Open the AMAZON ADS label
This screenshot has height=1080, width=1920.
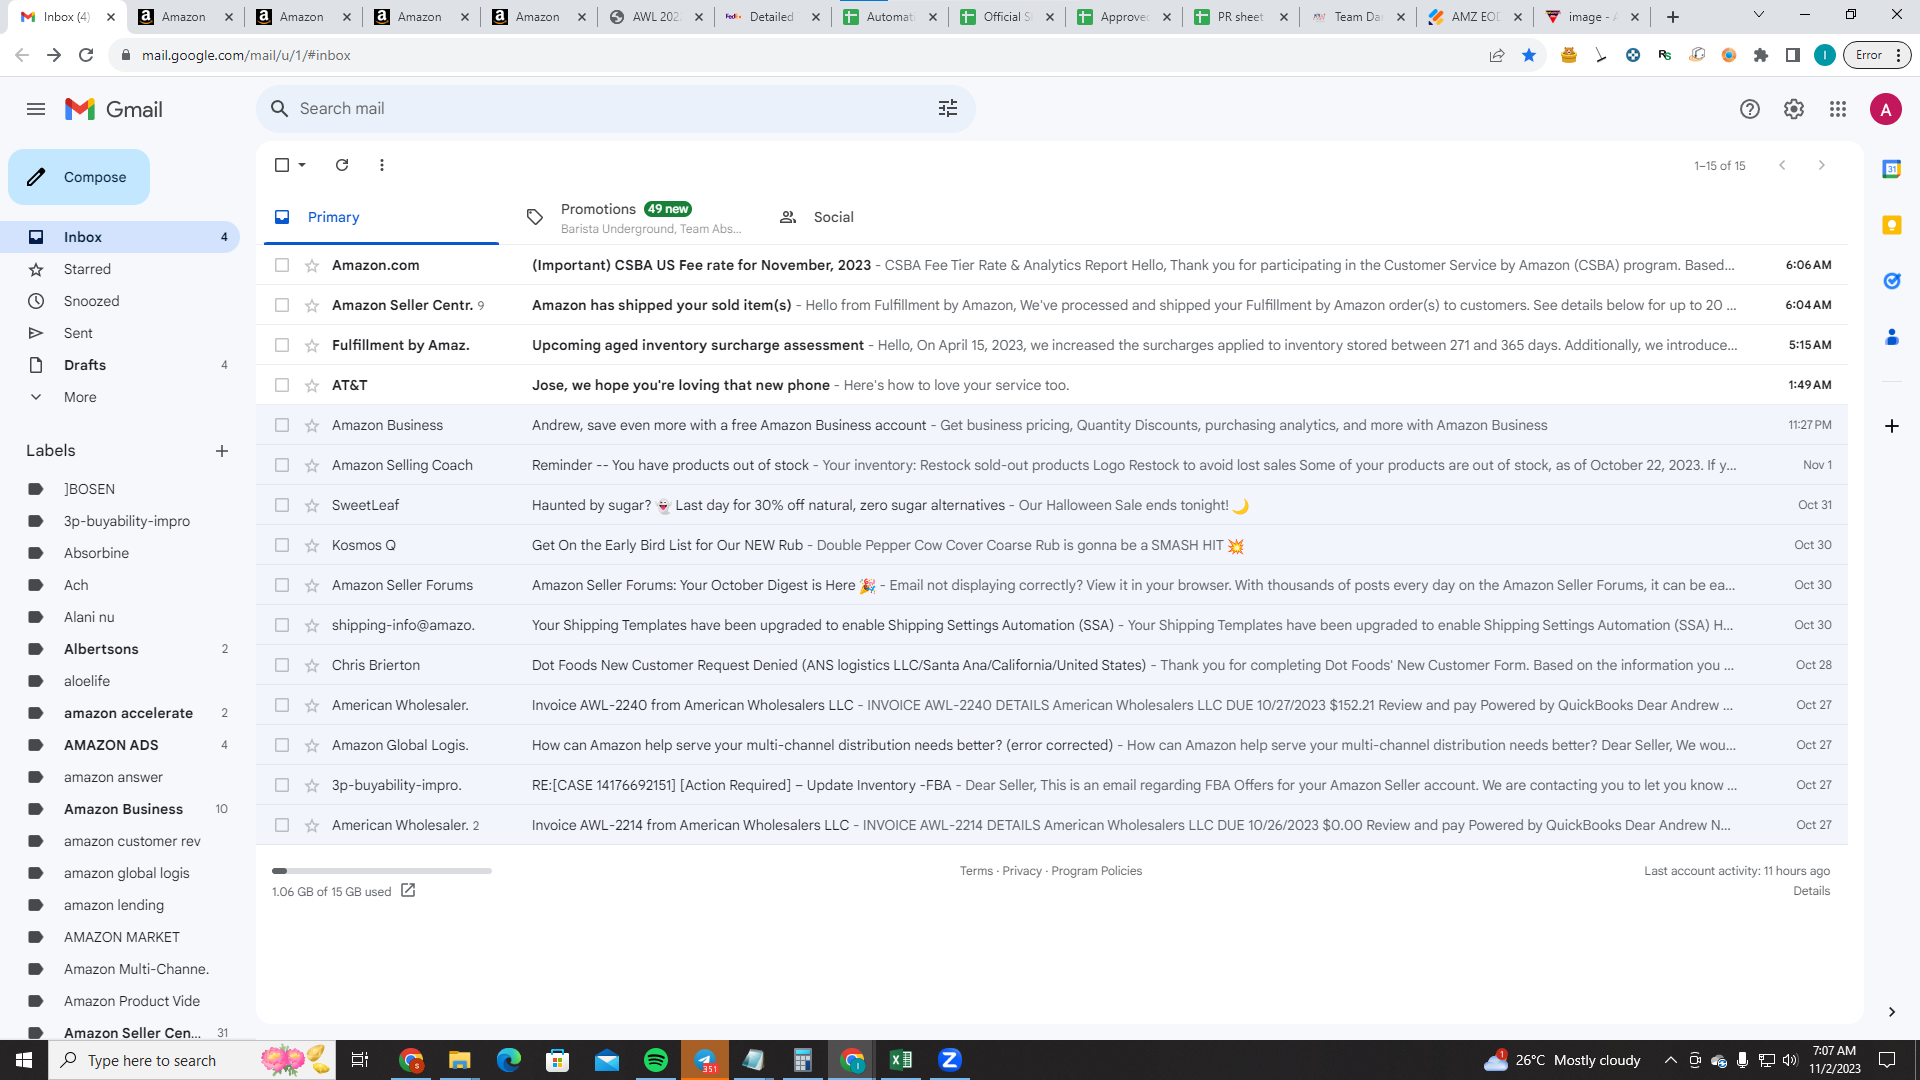coord(111,745)
